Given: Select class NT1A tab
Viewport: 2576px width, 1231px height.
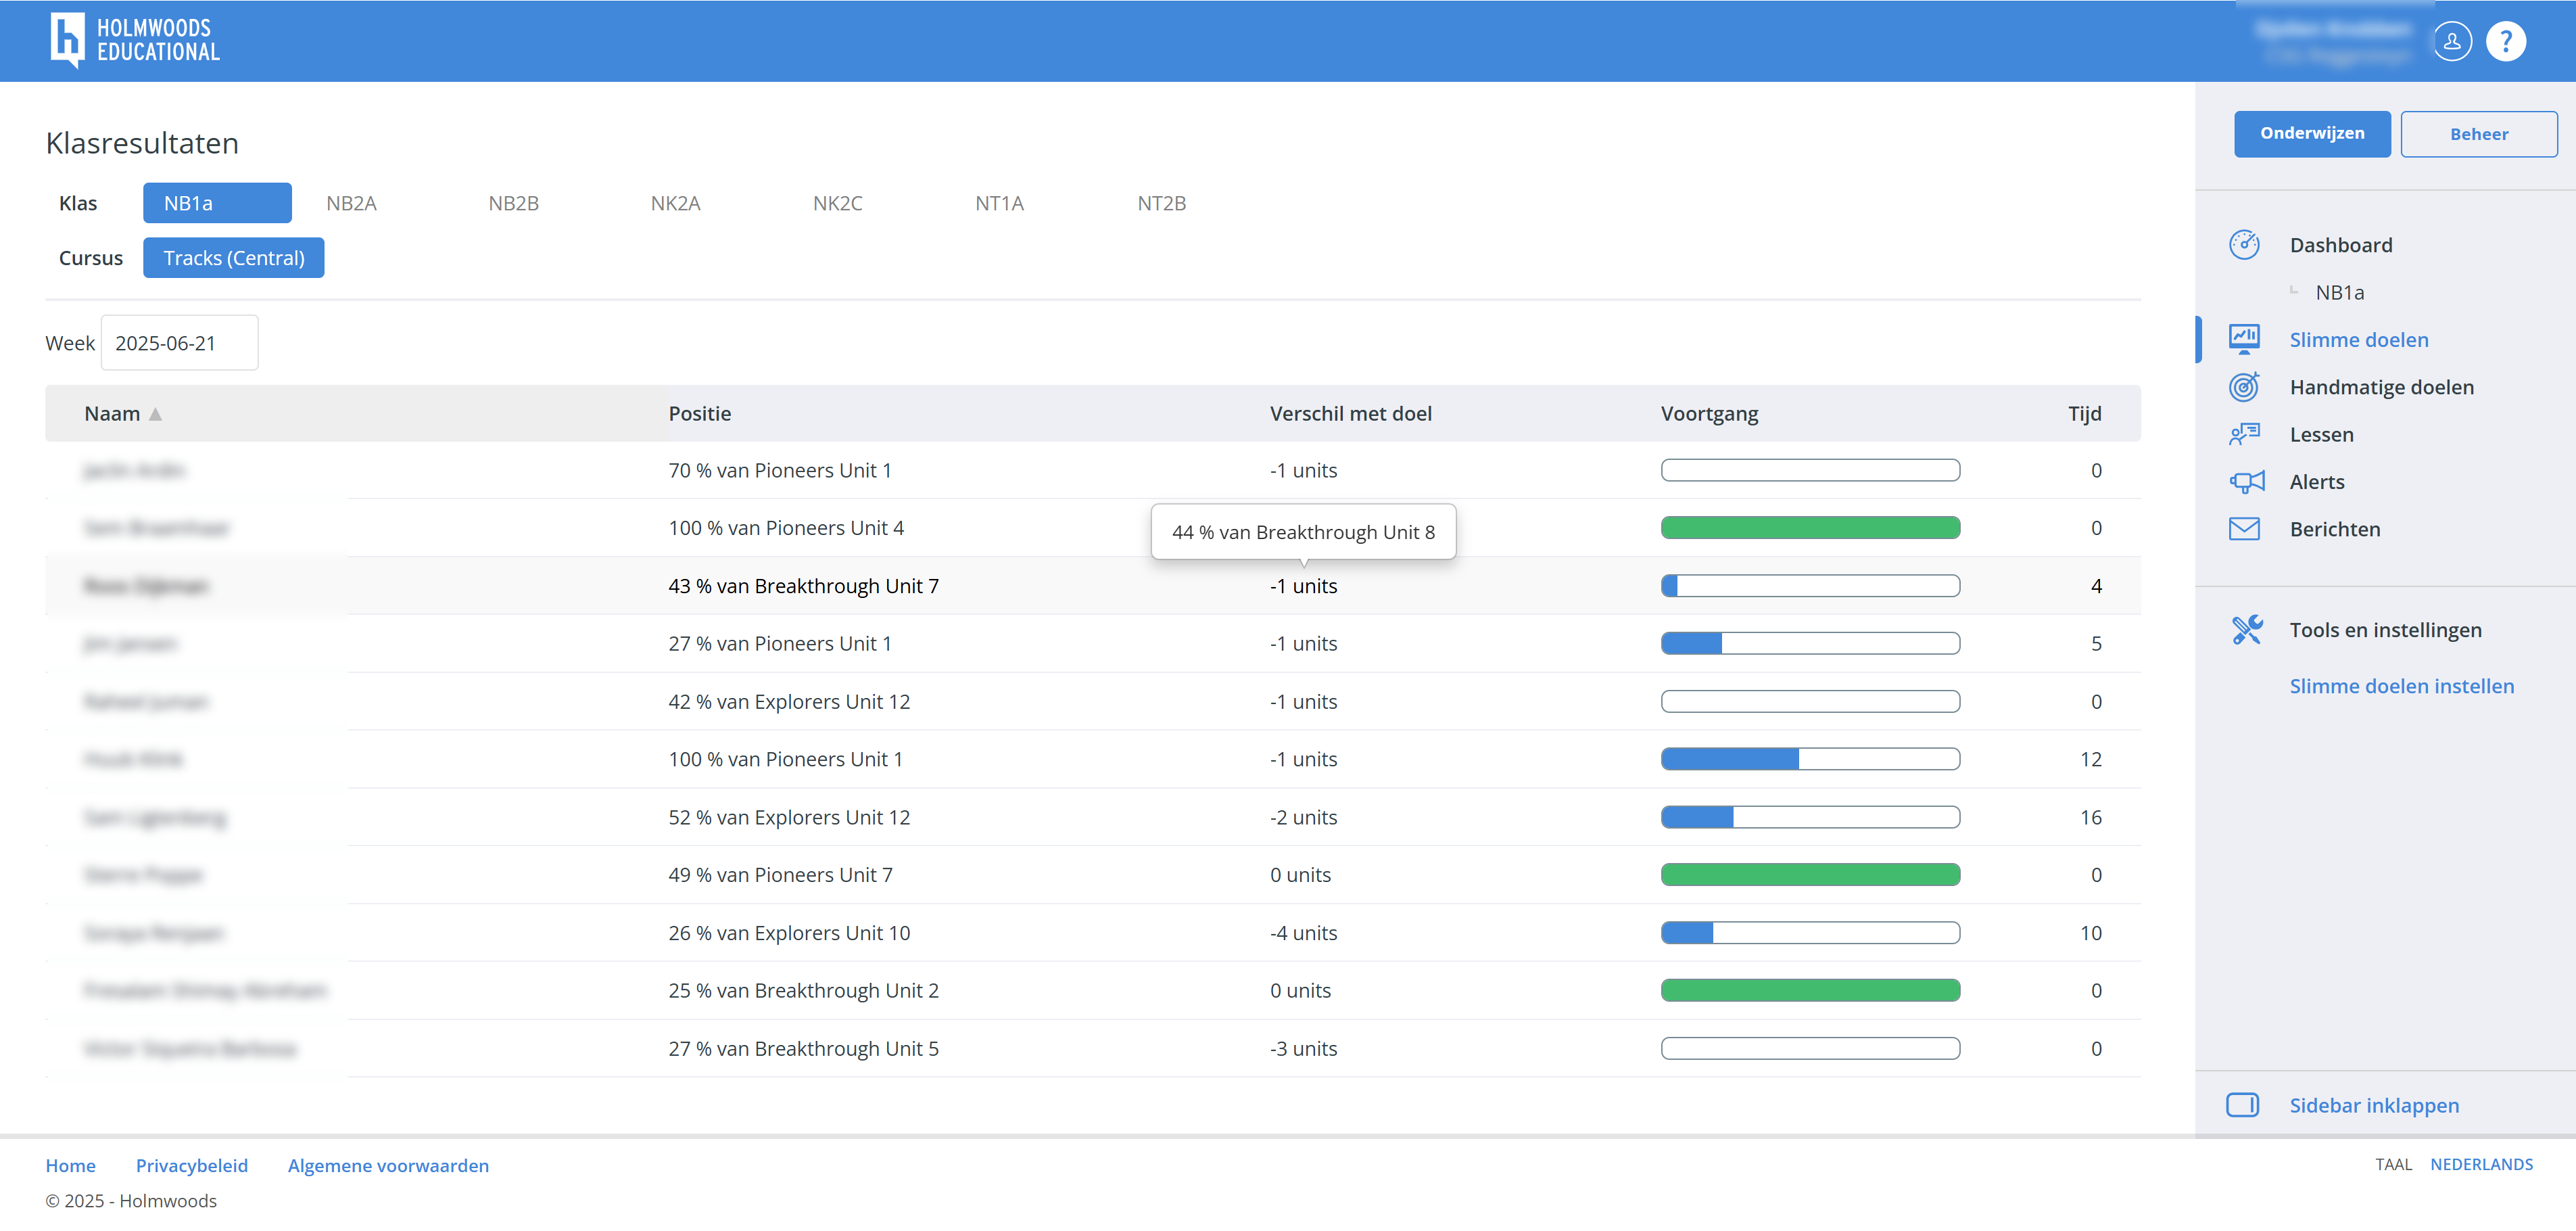Looking at the screenshot, I should pos(999,203).
